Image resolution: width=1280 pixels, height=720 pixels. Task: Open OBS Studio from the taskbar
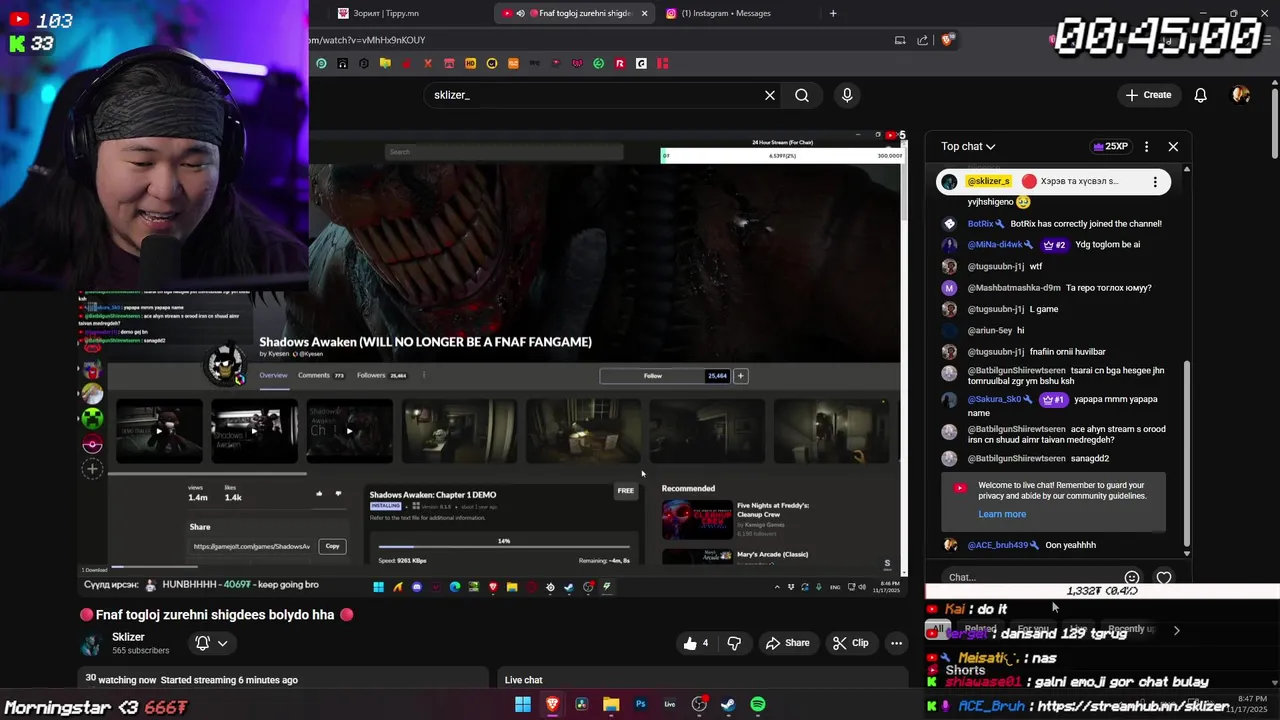pos(699,704)
